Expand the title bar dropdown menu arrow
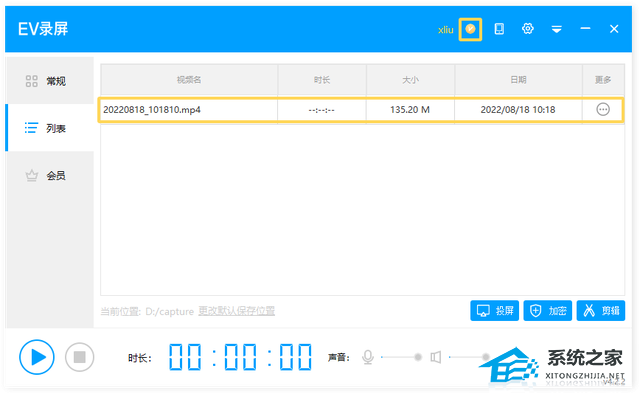The height and width of the screenshot is (394, 640). click(557, 29)
